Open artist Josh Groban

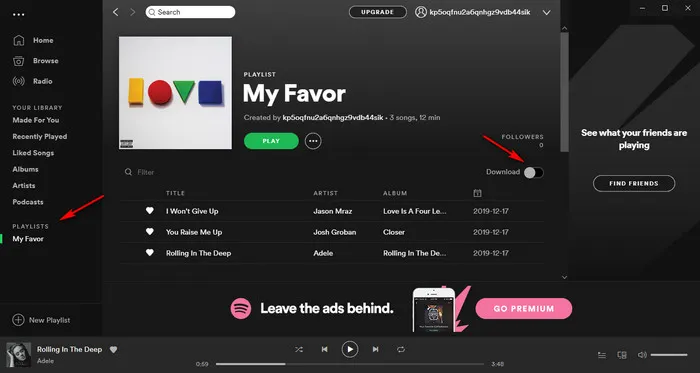[x=335, y=232]
